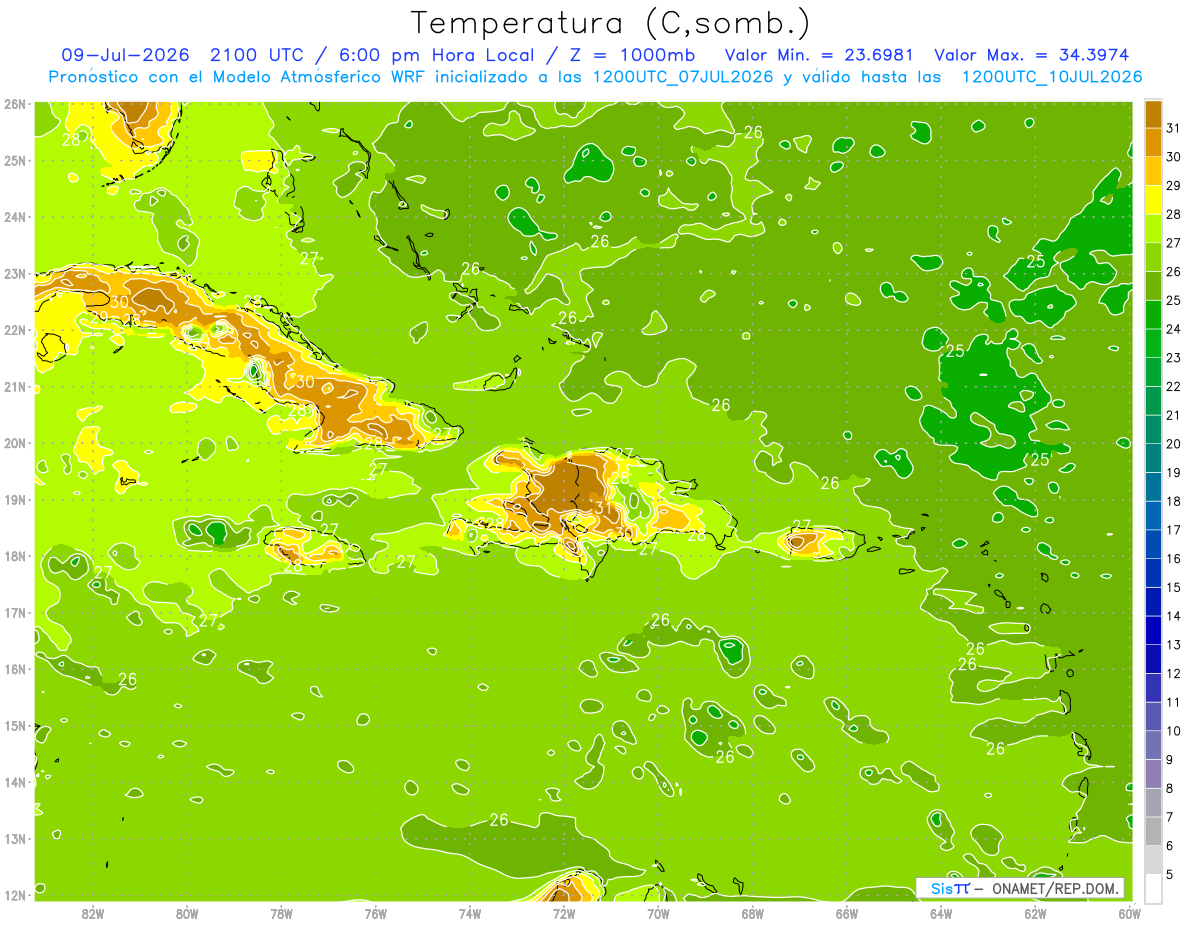1200x927 pixels.
Task: Click the white legend swatch below 5
Action: (1154, 888)
